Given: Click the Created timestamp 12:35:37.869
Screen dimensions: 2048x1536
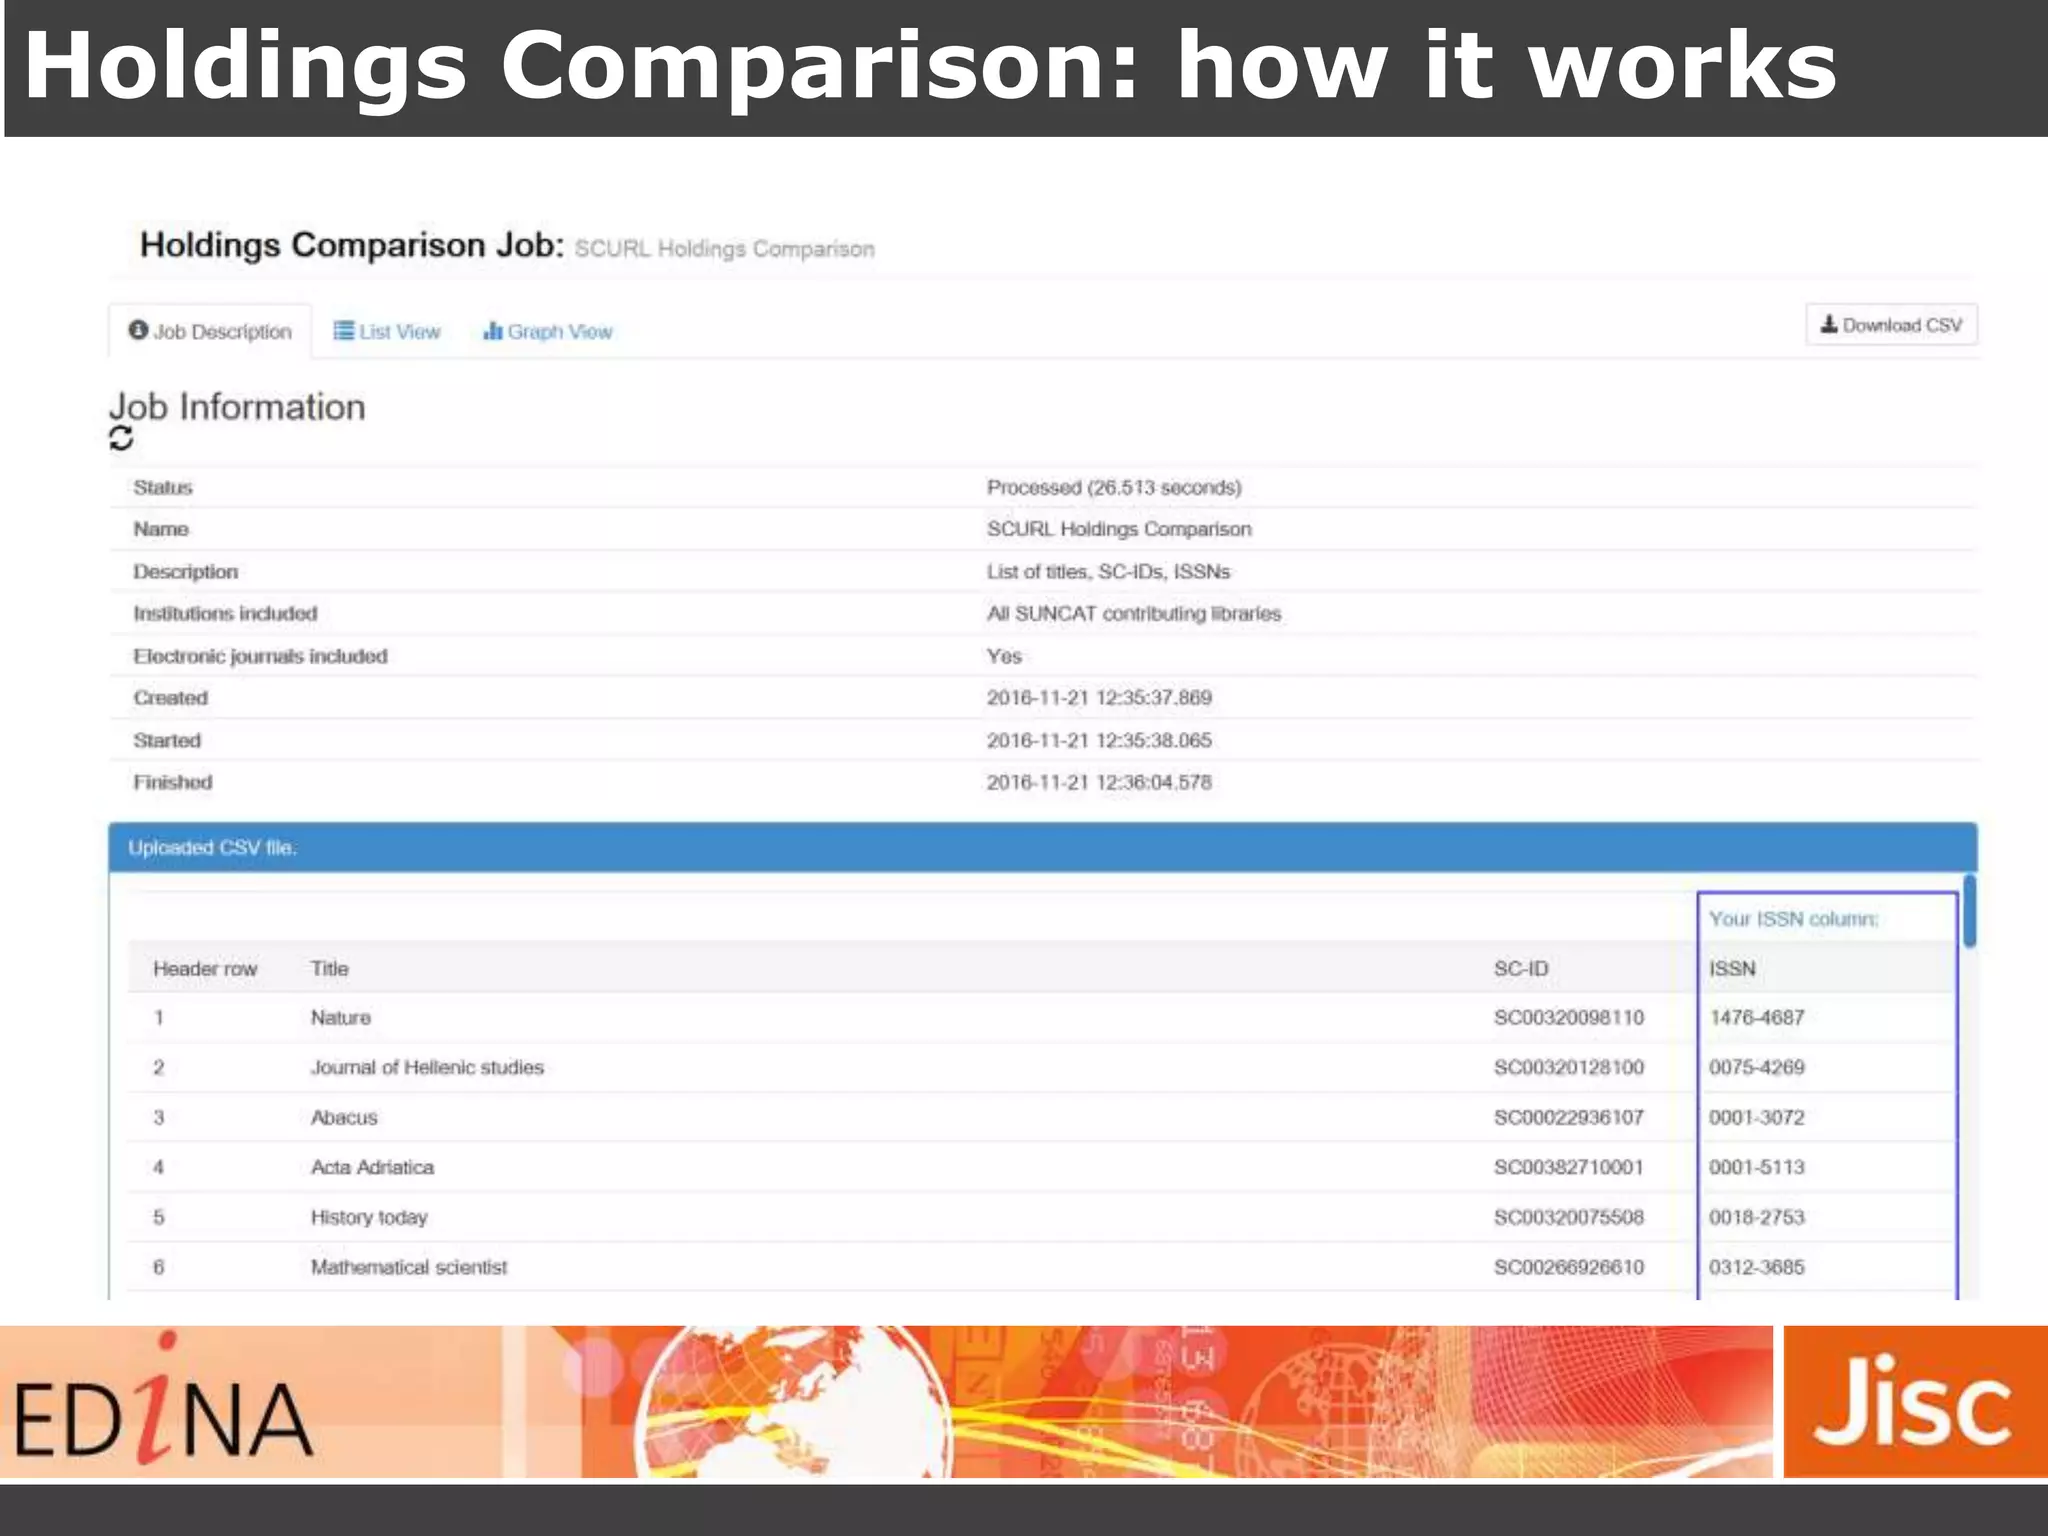Looking at the screenshot, I should pos(1099,697).
